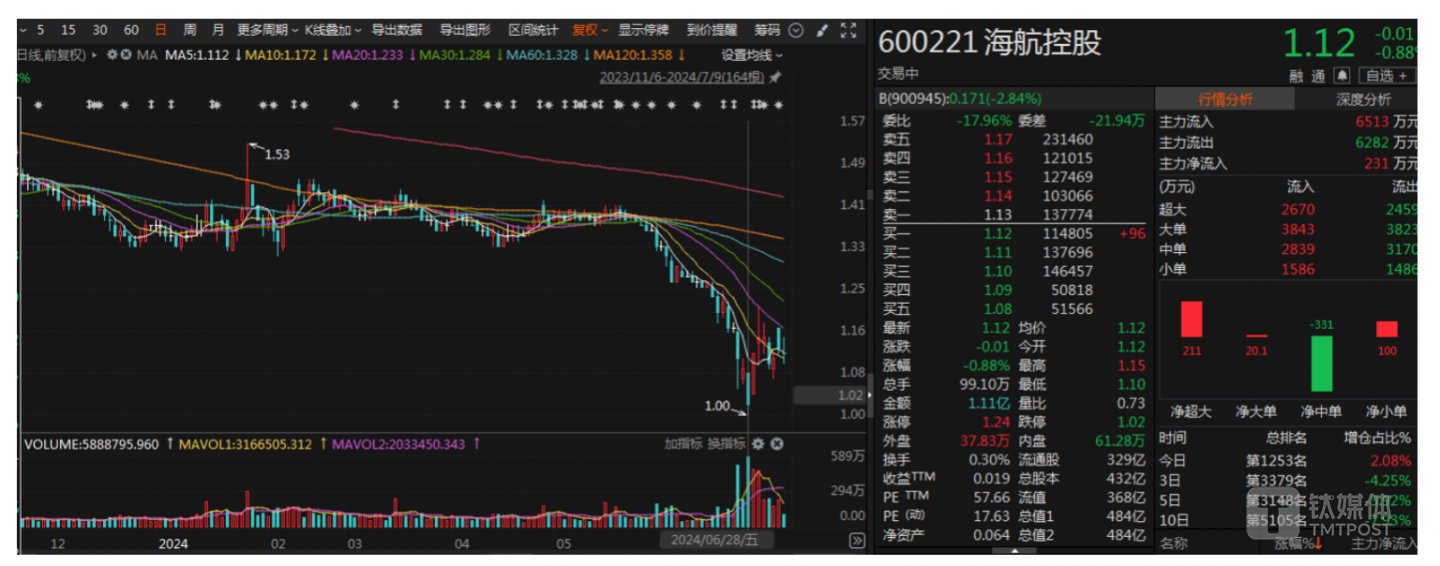Image resolution: width=1440 pixels, height=566 pixels.
Task: Click the fullscreen expand icon in chart toolbar
Action: 848,30
